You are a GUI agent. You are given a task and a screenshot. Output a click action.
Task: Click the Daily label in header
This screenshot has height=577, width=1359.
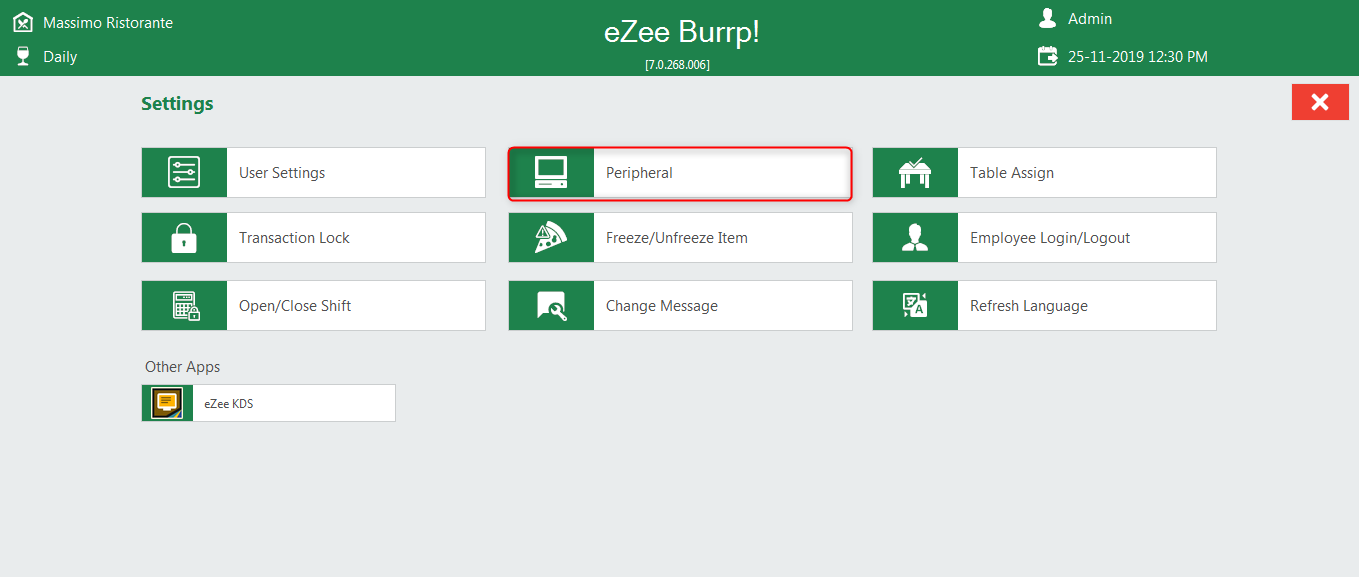[60, 57]
